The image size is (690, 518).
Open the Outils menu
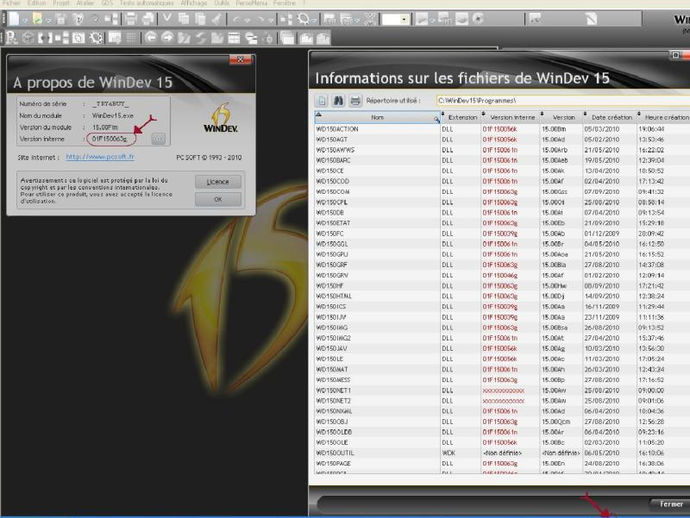pos(222,3)
